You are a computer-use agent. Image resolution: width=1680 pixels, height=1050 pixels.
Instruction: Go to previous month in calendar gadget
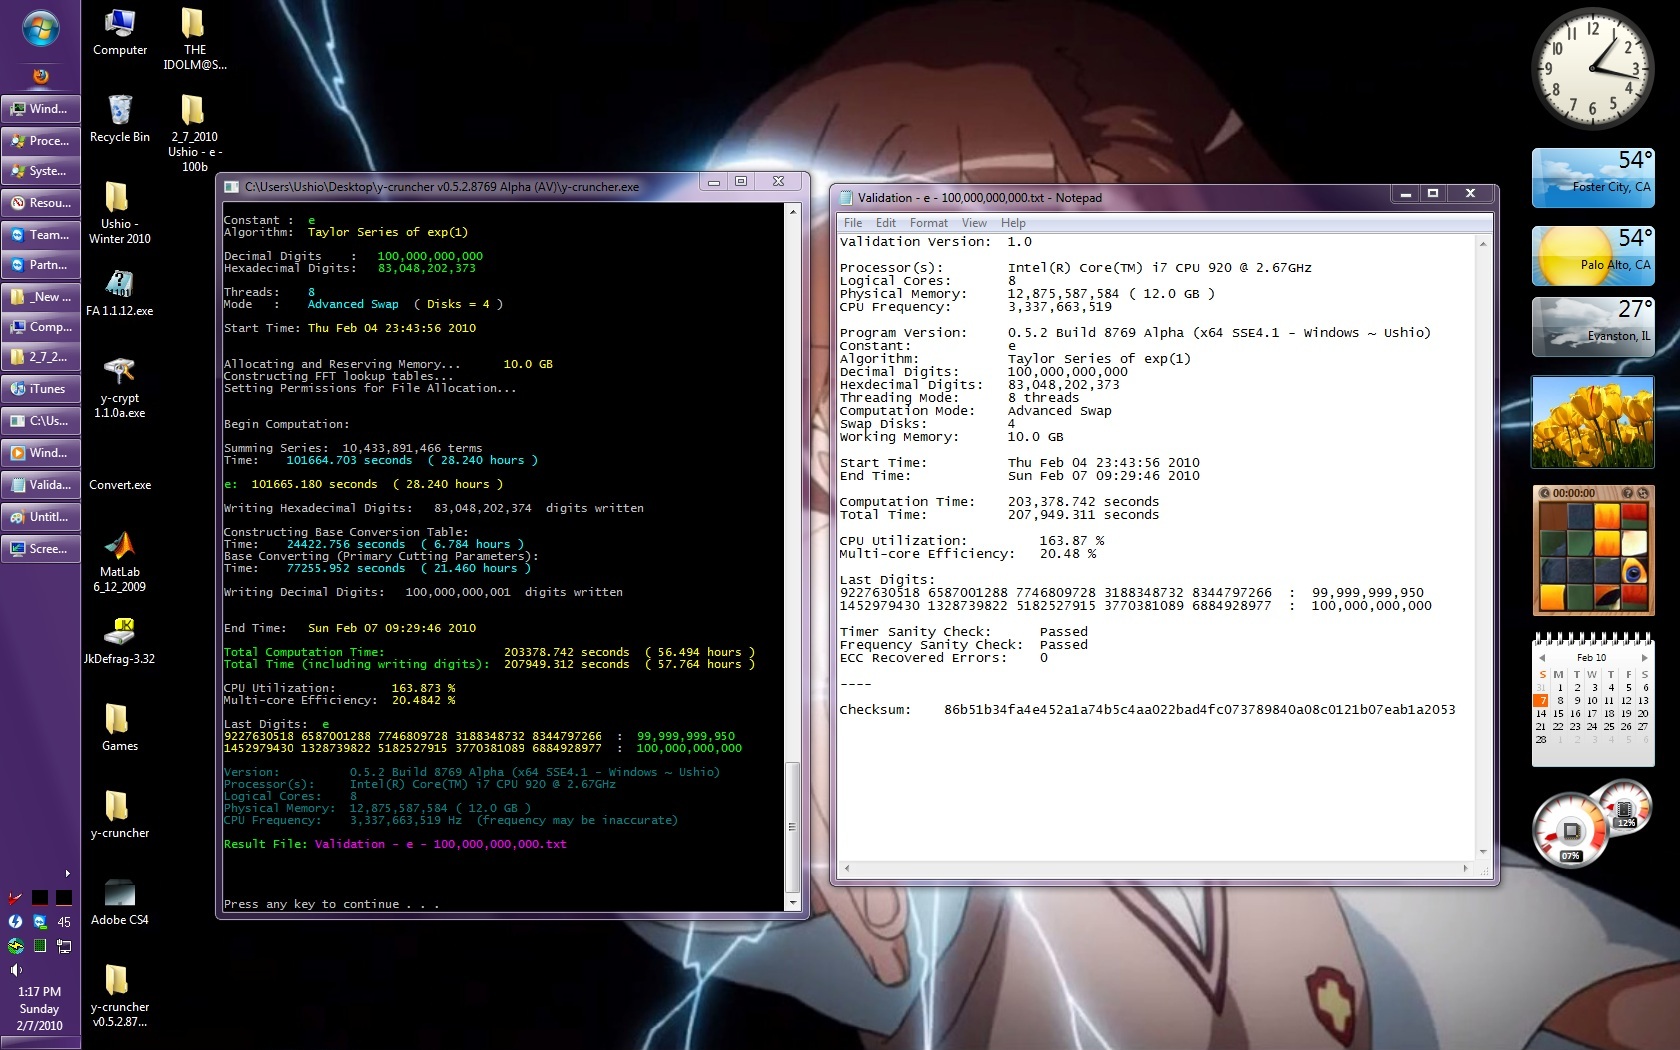point(1542,658)
